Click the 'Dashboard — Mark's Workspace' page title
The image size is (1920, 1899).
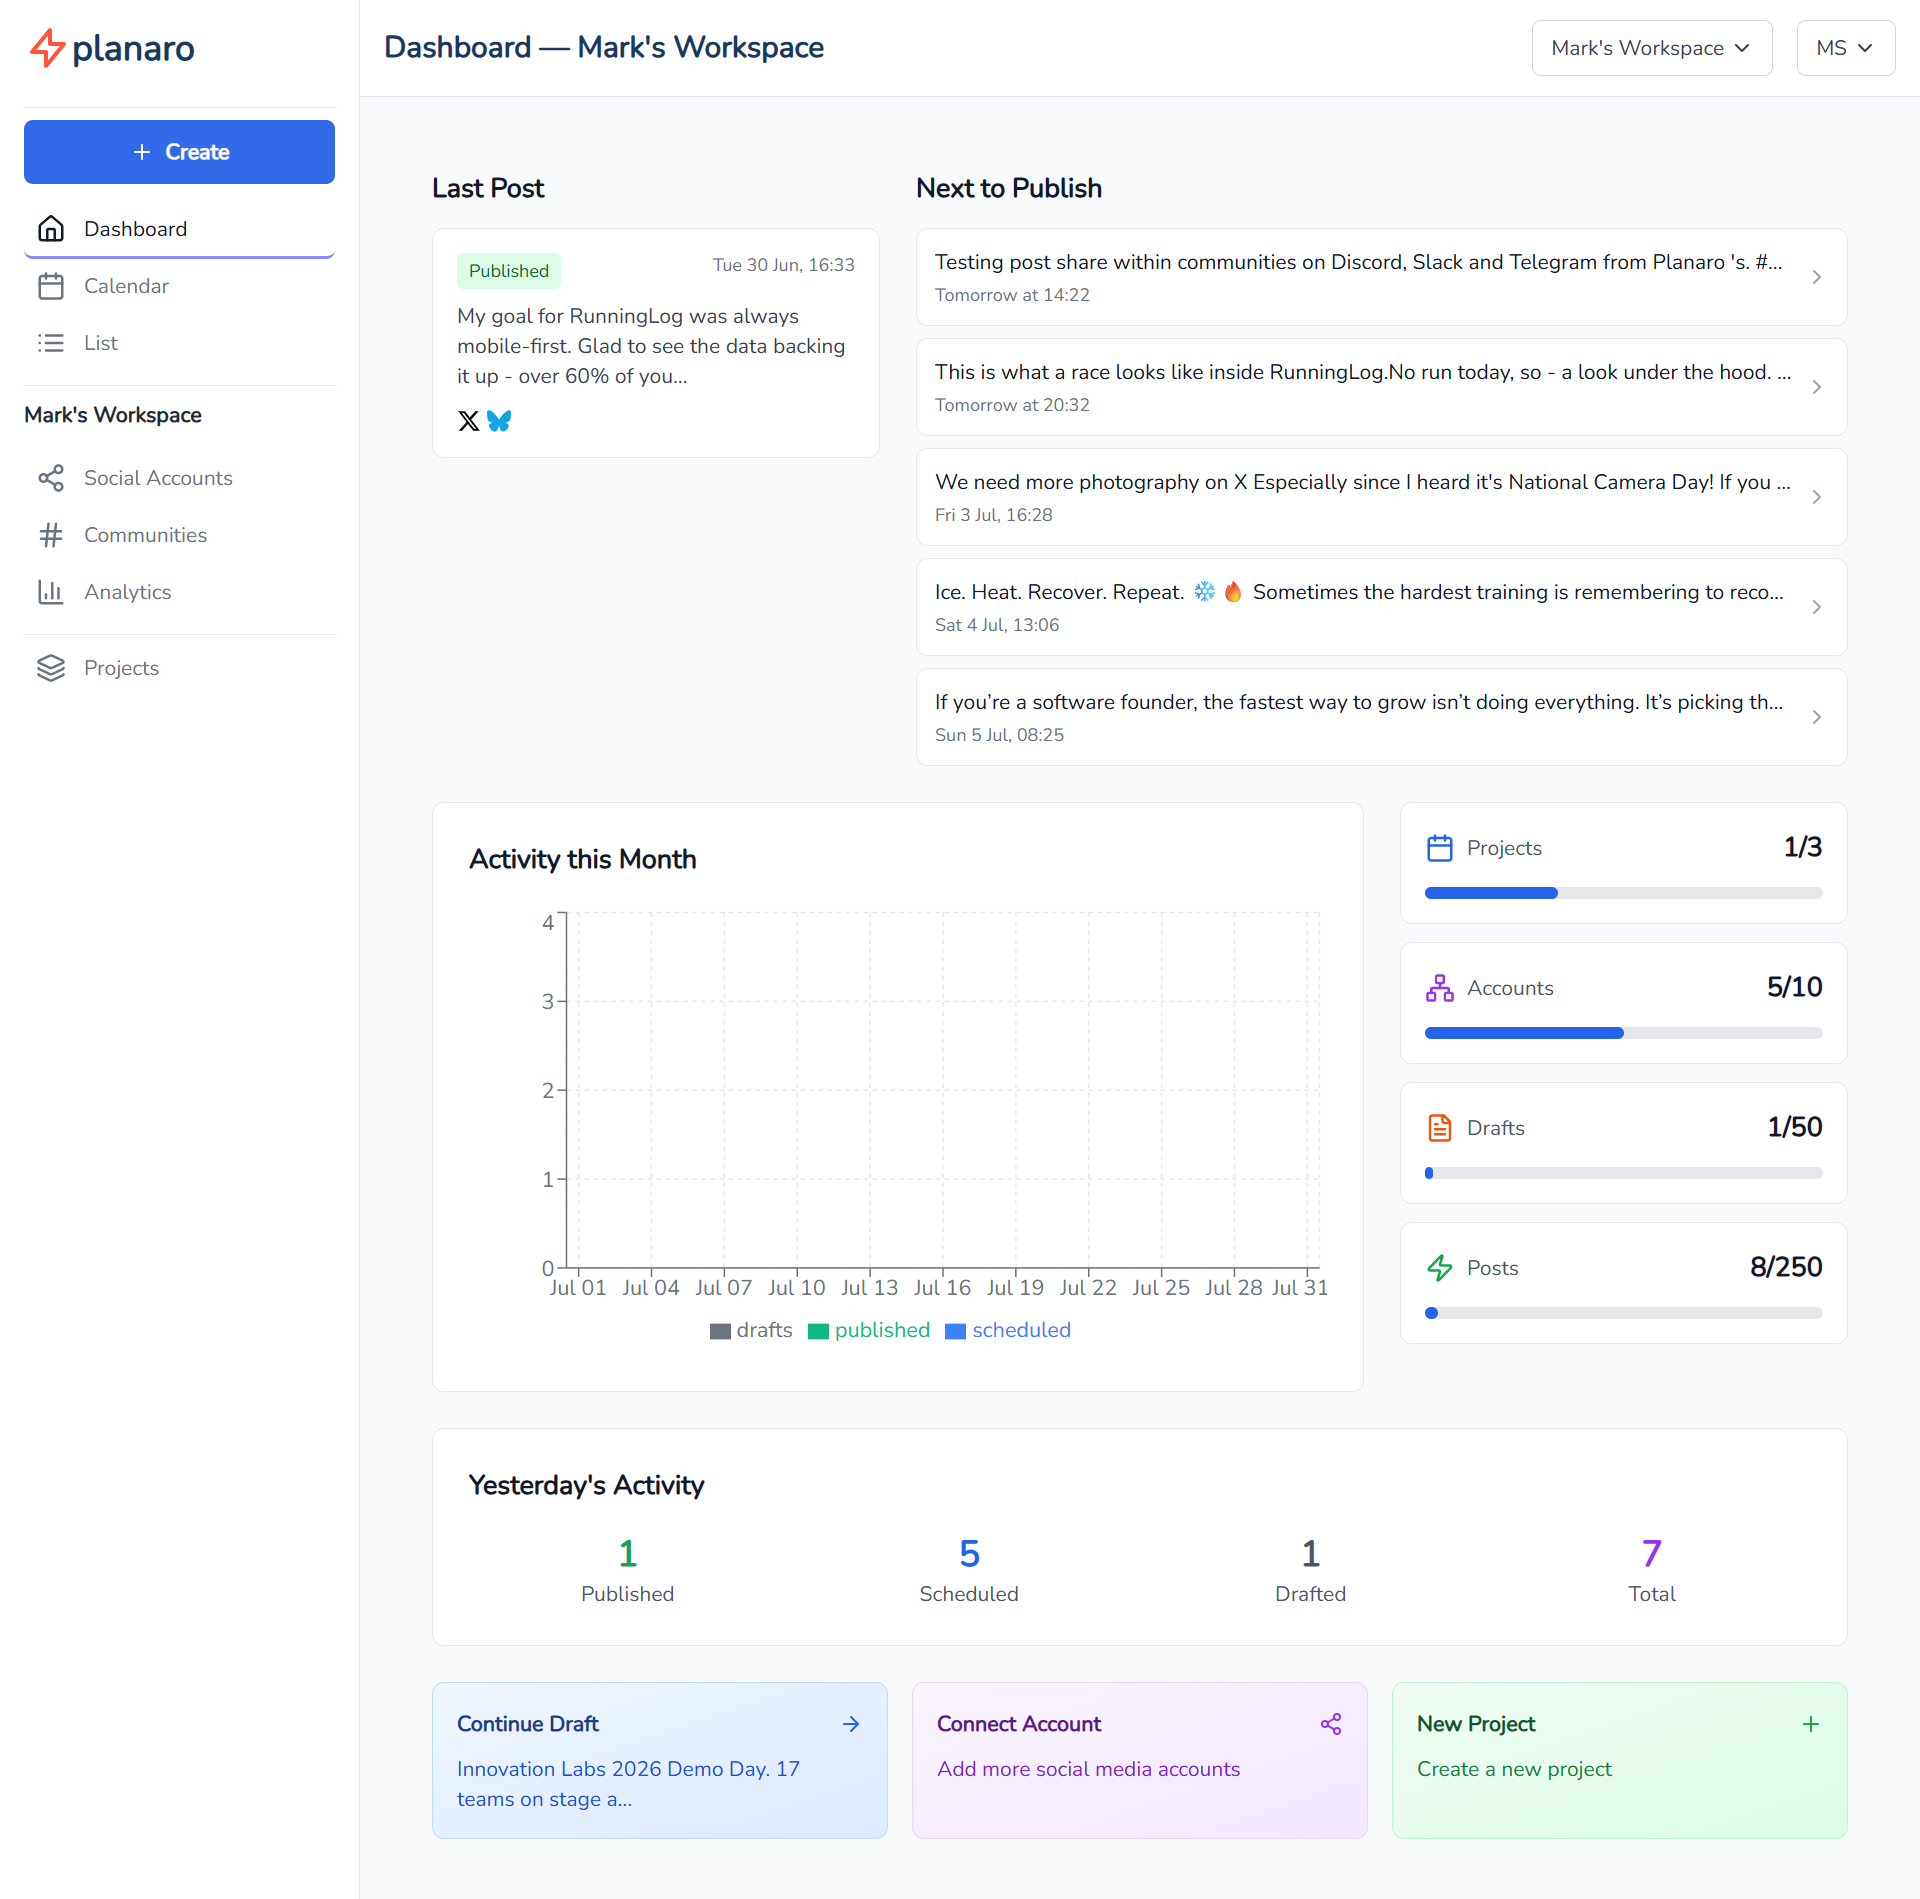point(604,47)
